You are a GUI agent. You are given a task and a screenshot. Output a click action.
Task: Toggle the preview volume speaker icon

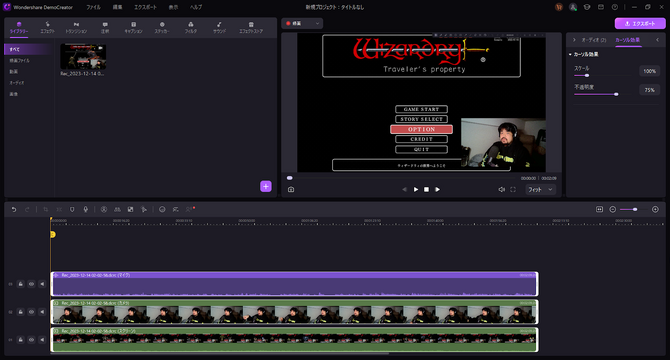(x=502, y=189)
